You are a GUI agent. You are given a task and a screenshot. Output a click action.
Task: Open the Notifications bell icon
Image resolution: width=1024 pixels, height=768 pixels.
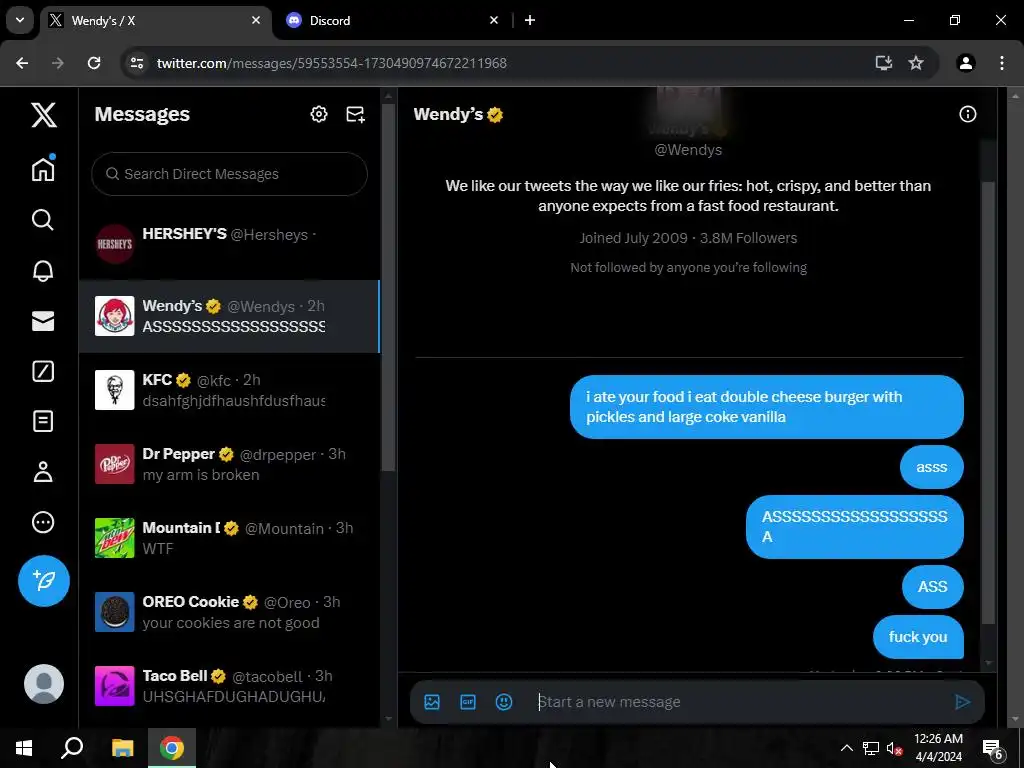(43, 270)
